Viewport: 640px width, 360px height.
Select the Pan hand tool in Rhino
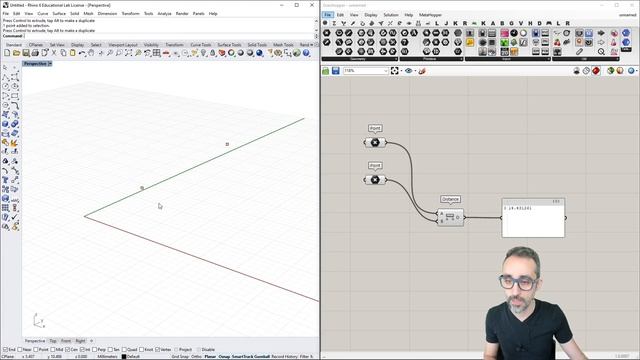pos(91,53)
